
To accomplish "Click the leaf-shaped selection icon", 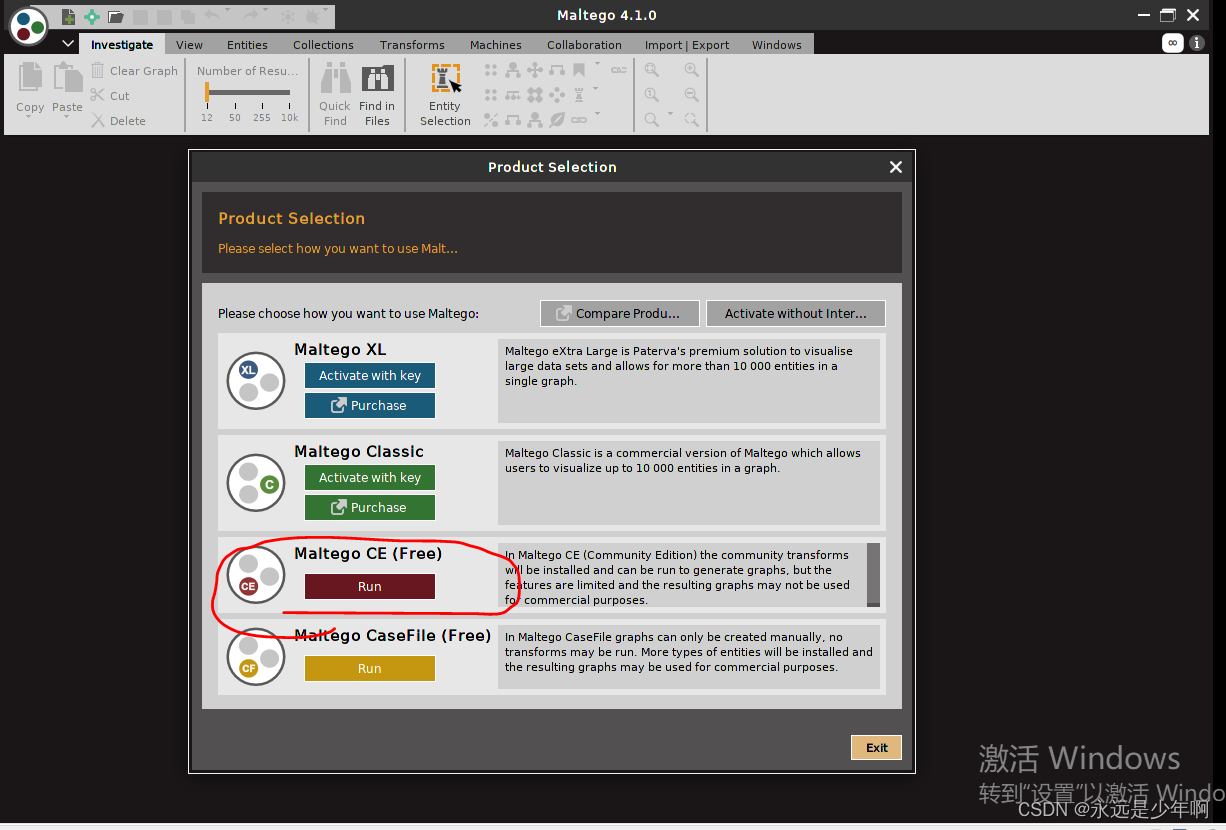I will 557,120.
